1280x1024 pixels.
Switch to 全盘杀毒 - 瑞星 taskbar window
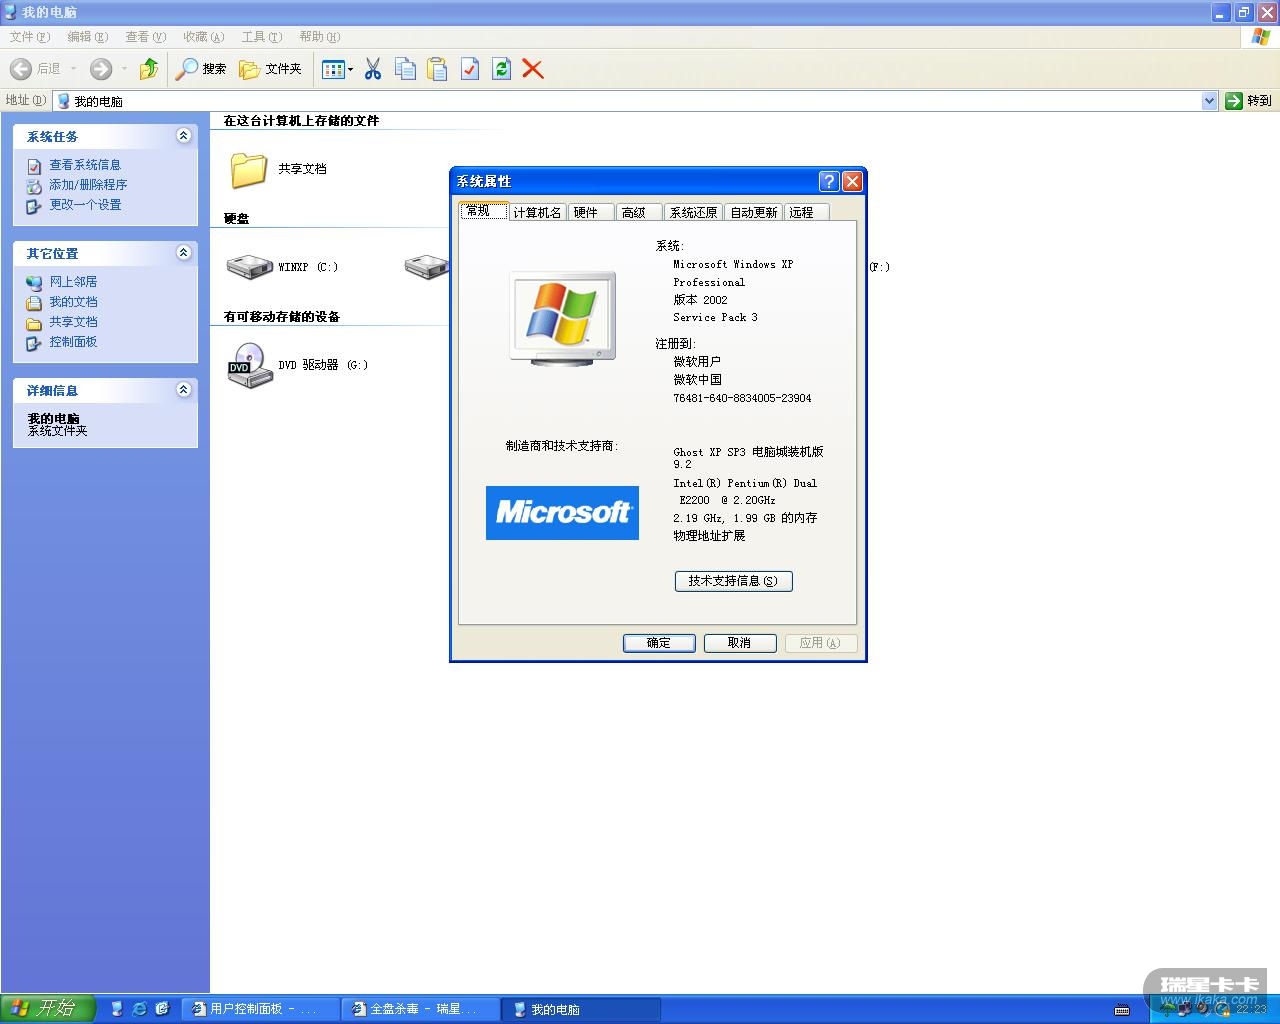click(x=420, y=1009)
